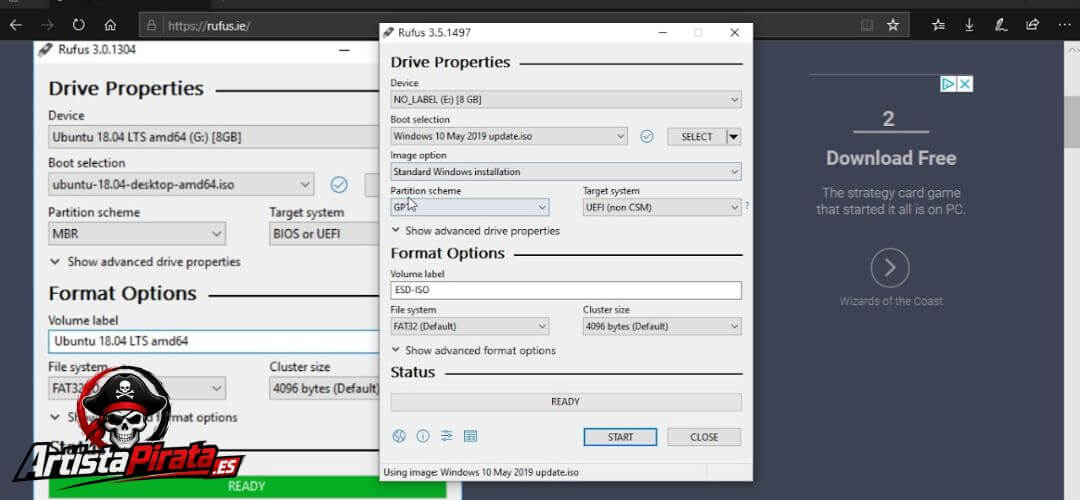Add rufus.ie to favorites star

893,25
